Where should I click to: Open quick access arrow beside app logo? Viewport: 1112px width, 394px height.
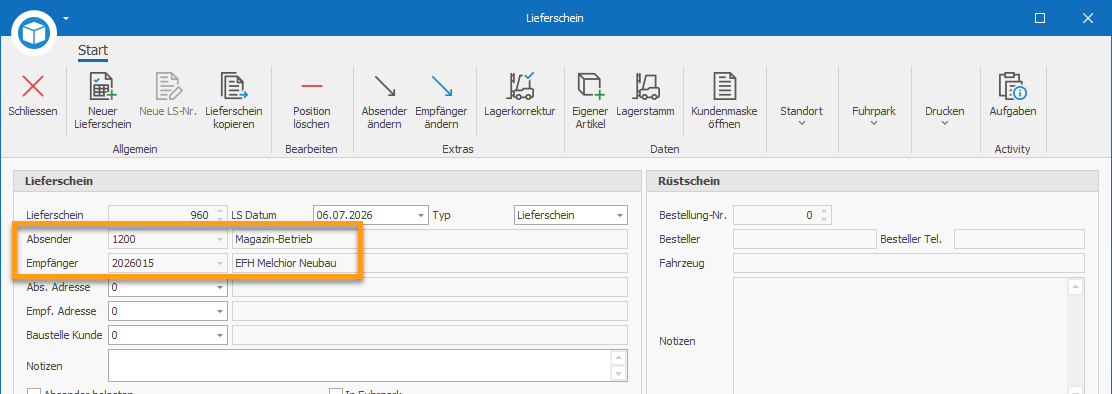coord(66,18)
